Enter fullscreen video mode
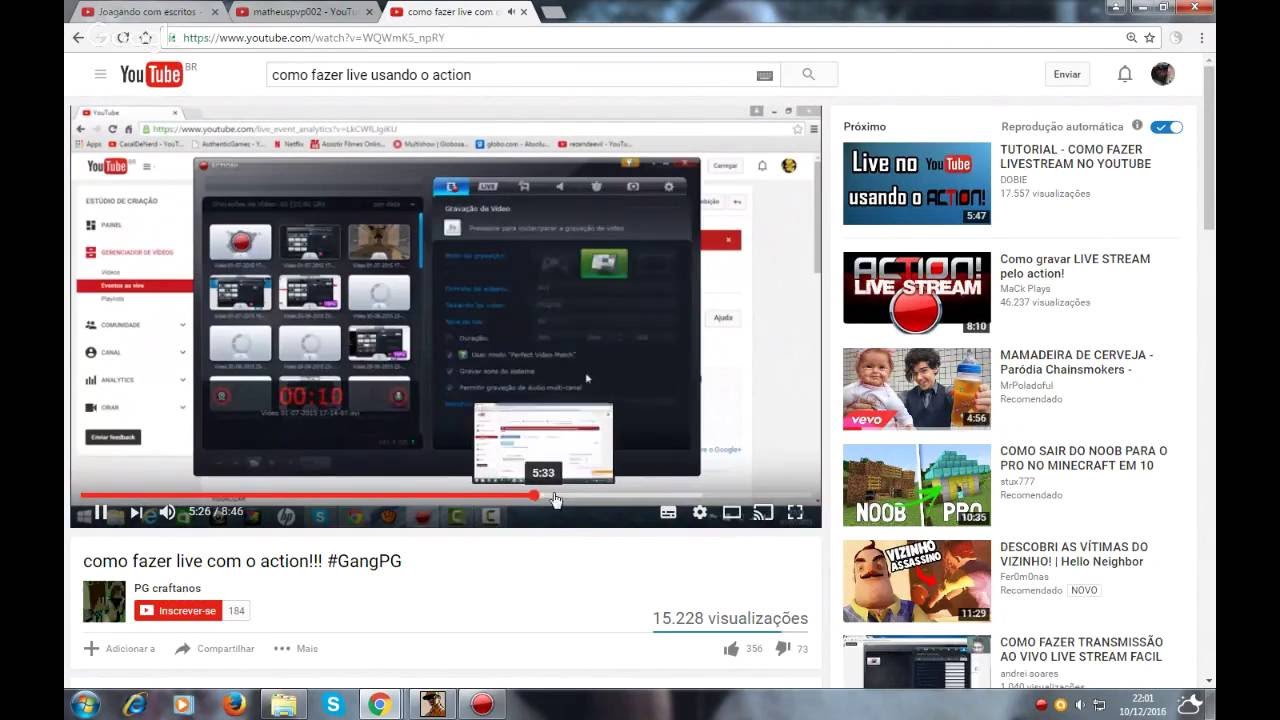 [795, 512]
